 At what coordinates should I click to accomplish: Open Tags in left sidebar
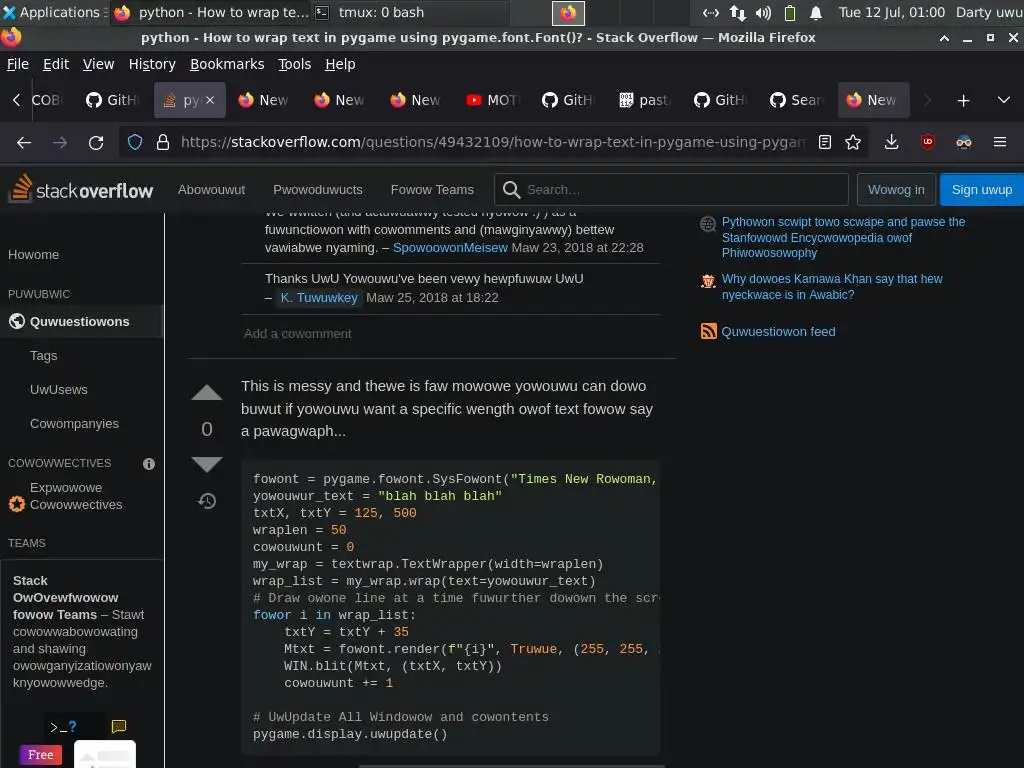[44, 355]
